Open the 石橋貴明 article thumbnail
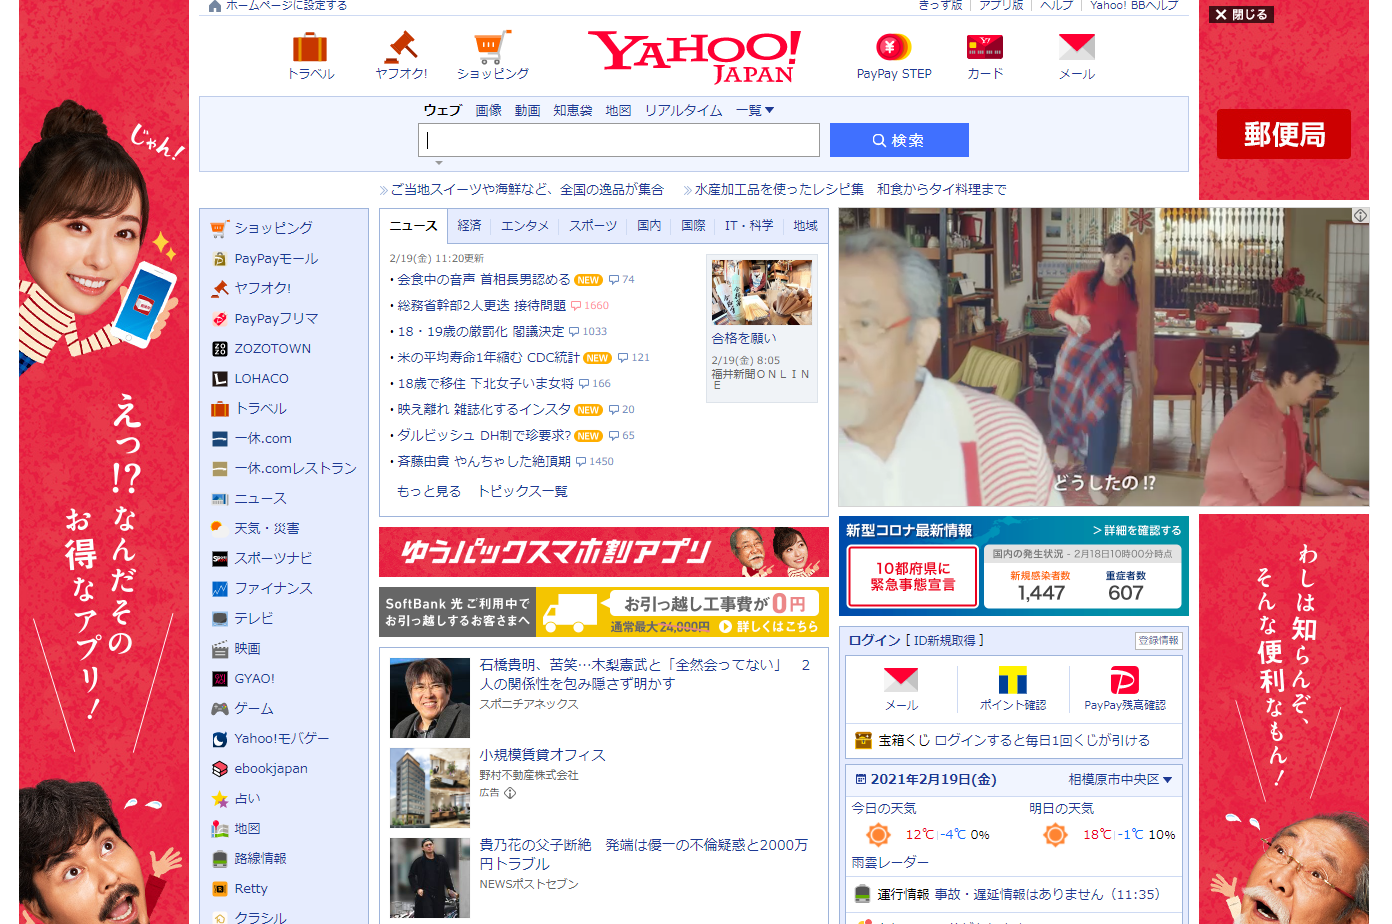This screenshot has height=924, width=1392. (429, 698)
